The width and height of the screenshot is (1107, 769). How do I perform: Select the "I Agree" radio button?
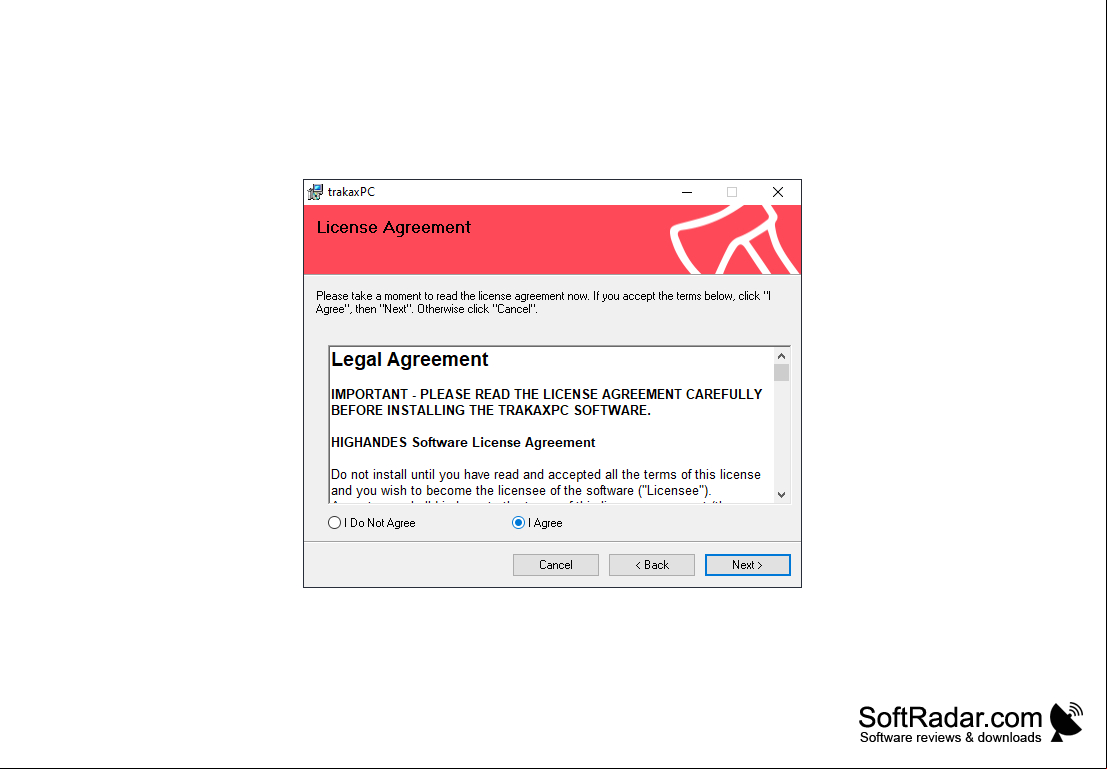(x=518, y=523)
